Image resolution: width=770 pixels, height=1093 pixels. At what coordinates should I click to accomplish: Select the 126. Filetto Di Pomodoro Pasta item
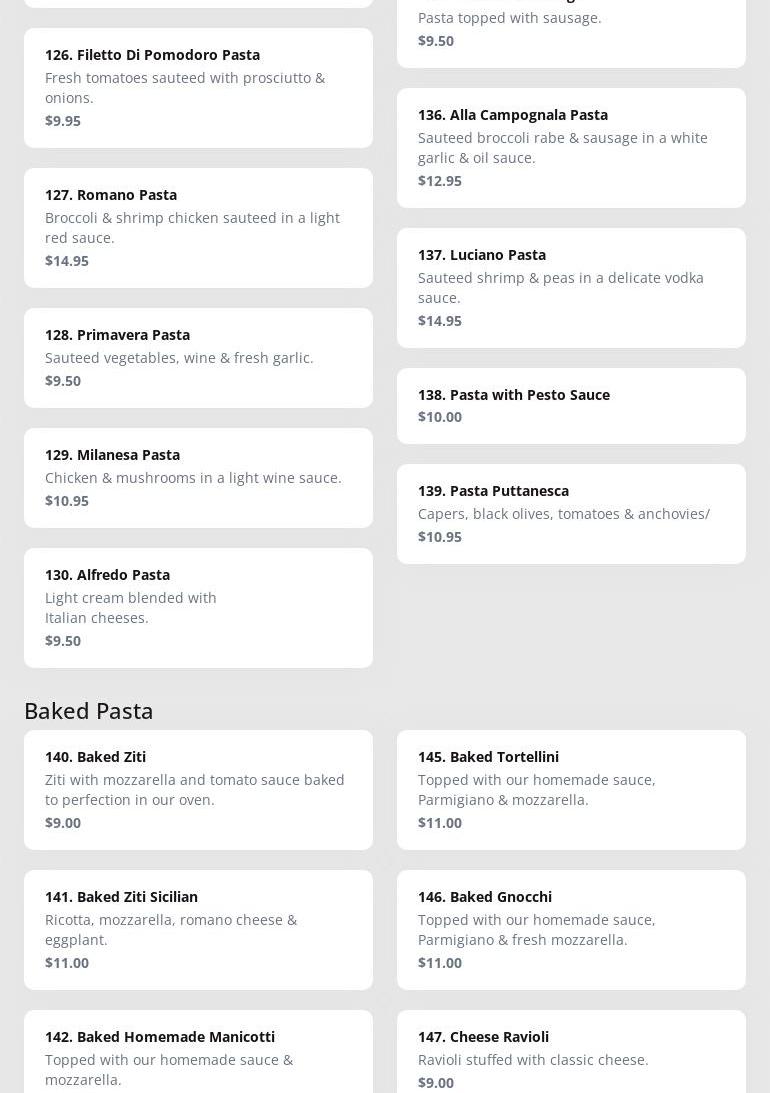198,88
